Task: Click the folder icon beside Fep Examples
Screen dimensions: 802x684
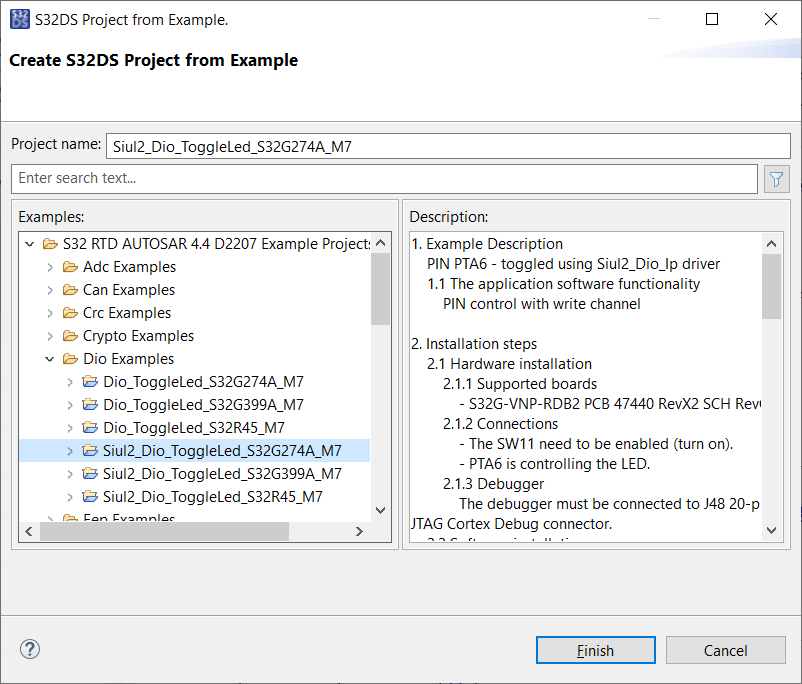Action: coord(69,519)
